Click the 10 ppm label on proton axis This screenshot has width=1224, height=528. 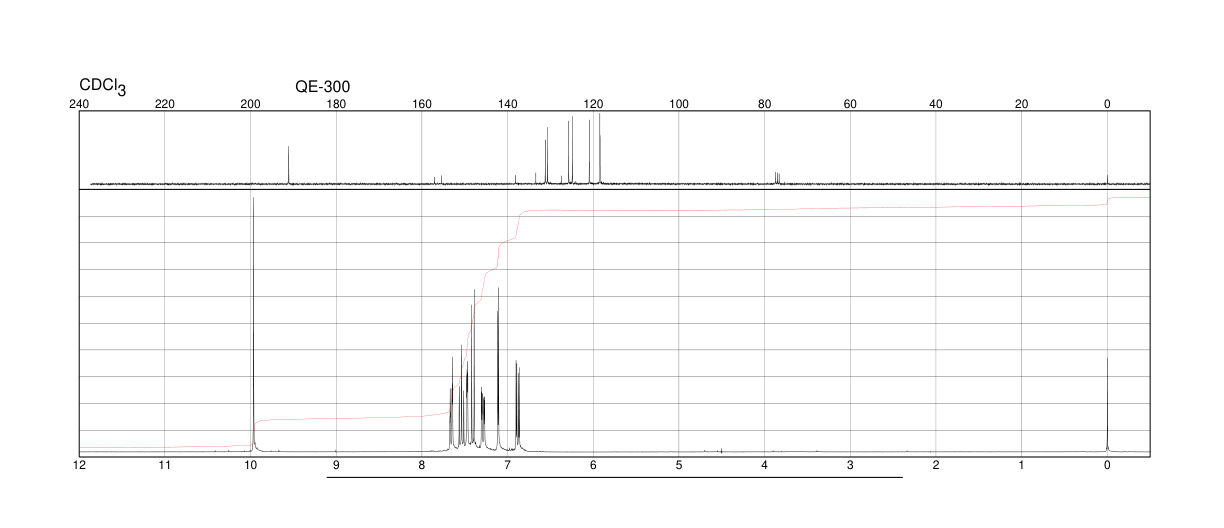point(251,466)
